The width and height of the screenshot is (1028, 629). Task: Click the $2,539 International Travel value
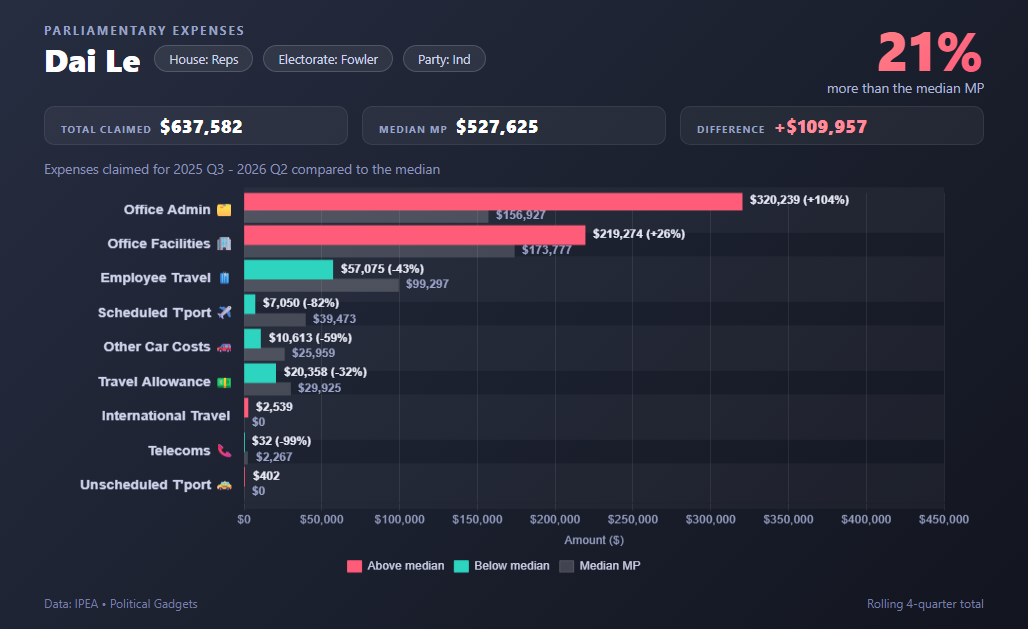pos(274,407)
